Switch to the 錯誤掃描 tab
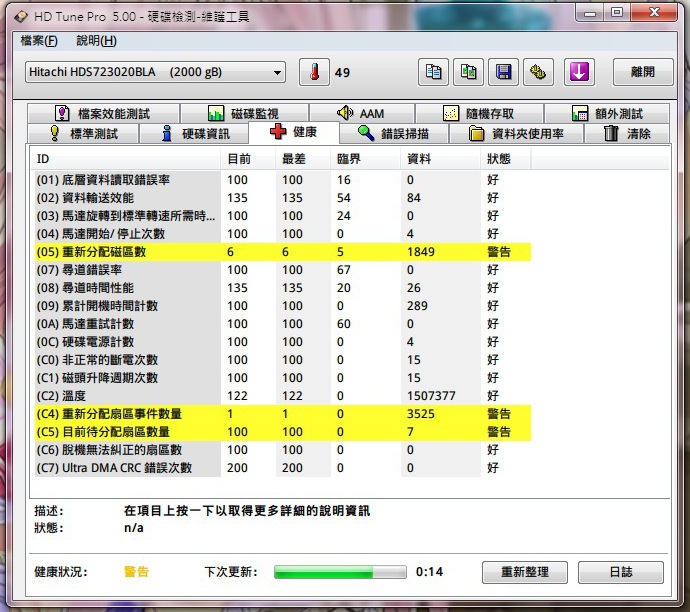 click(394, 133)
